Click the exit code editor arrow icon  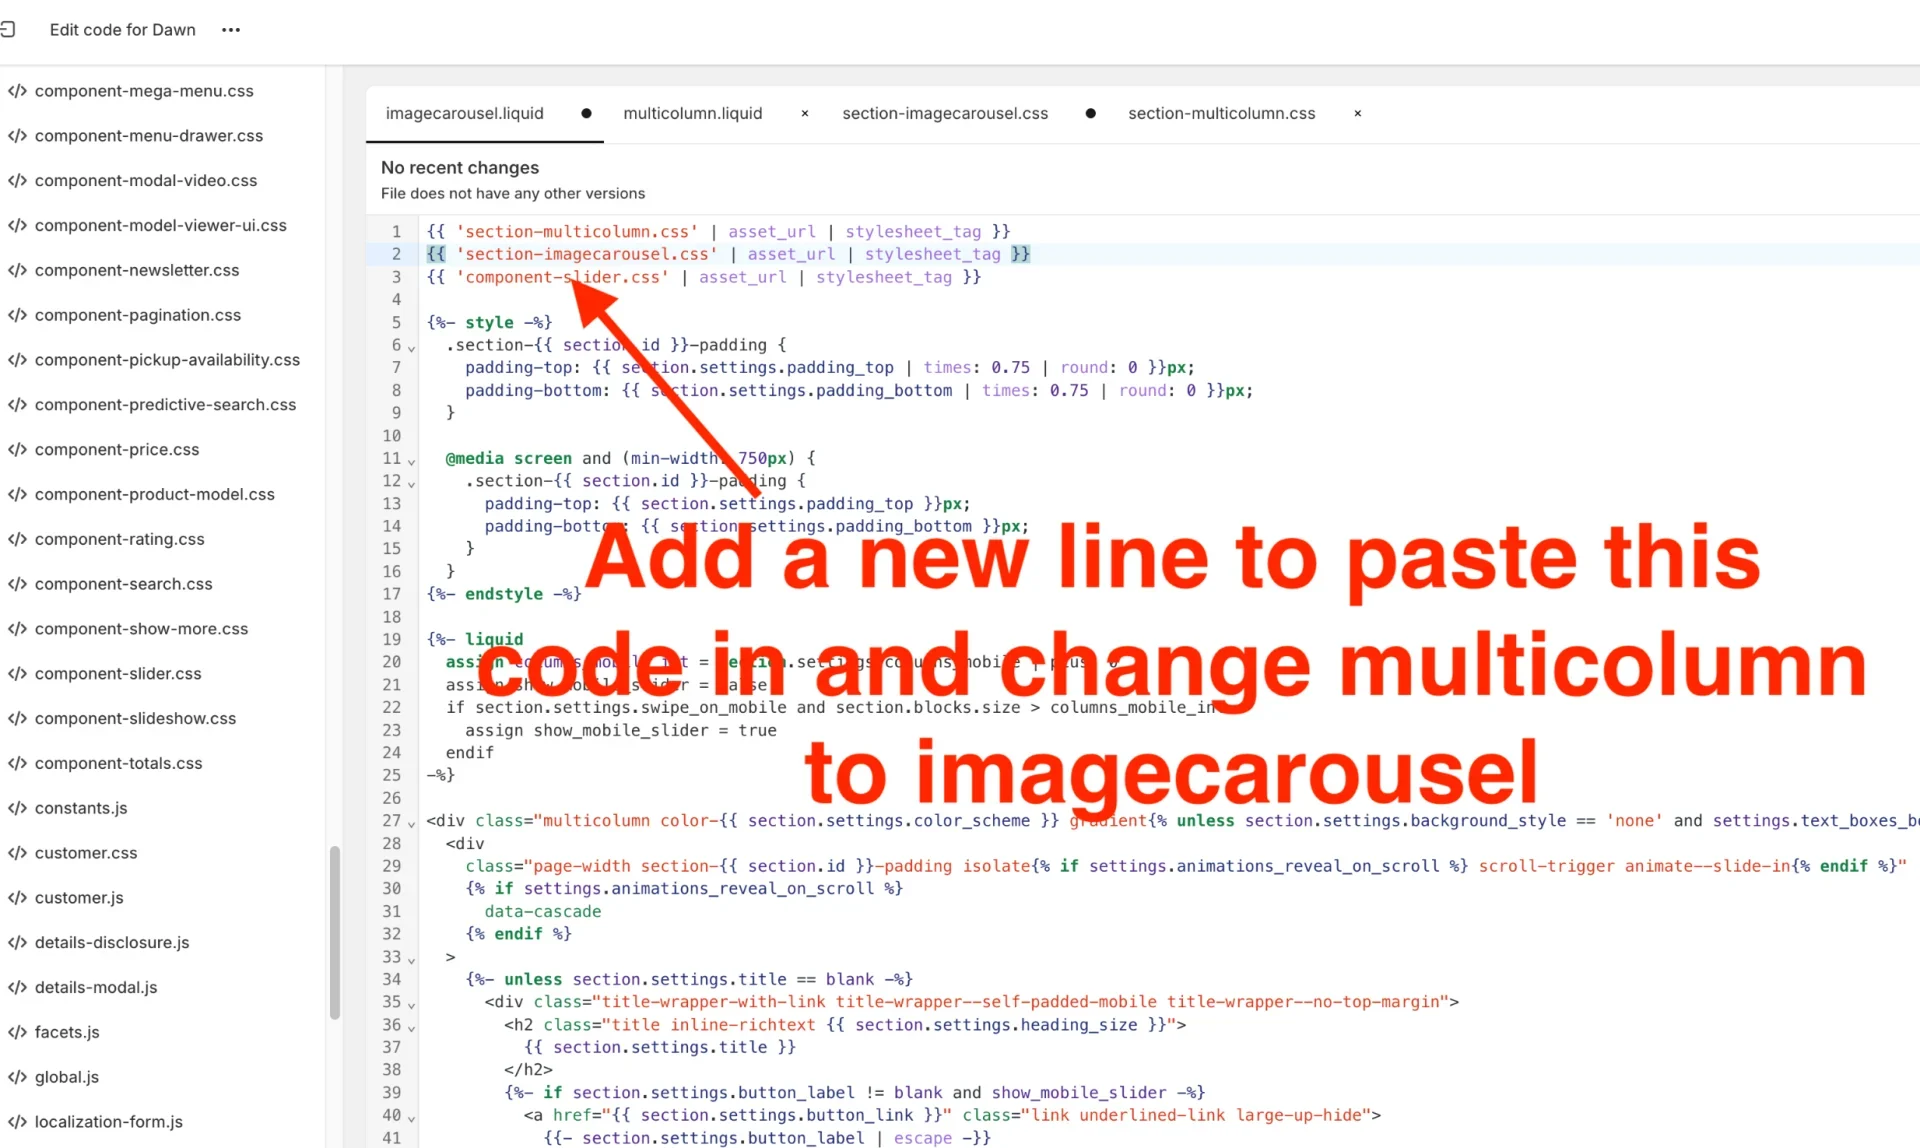tap(10, 29)
